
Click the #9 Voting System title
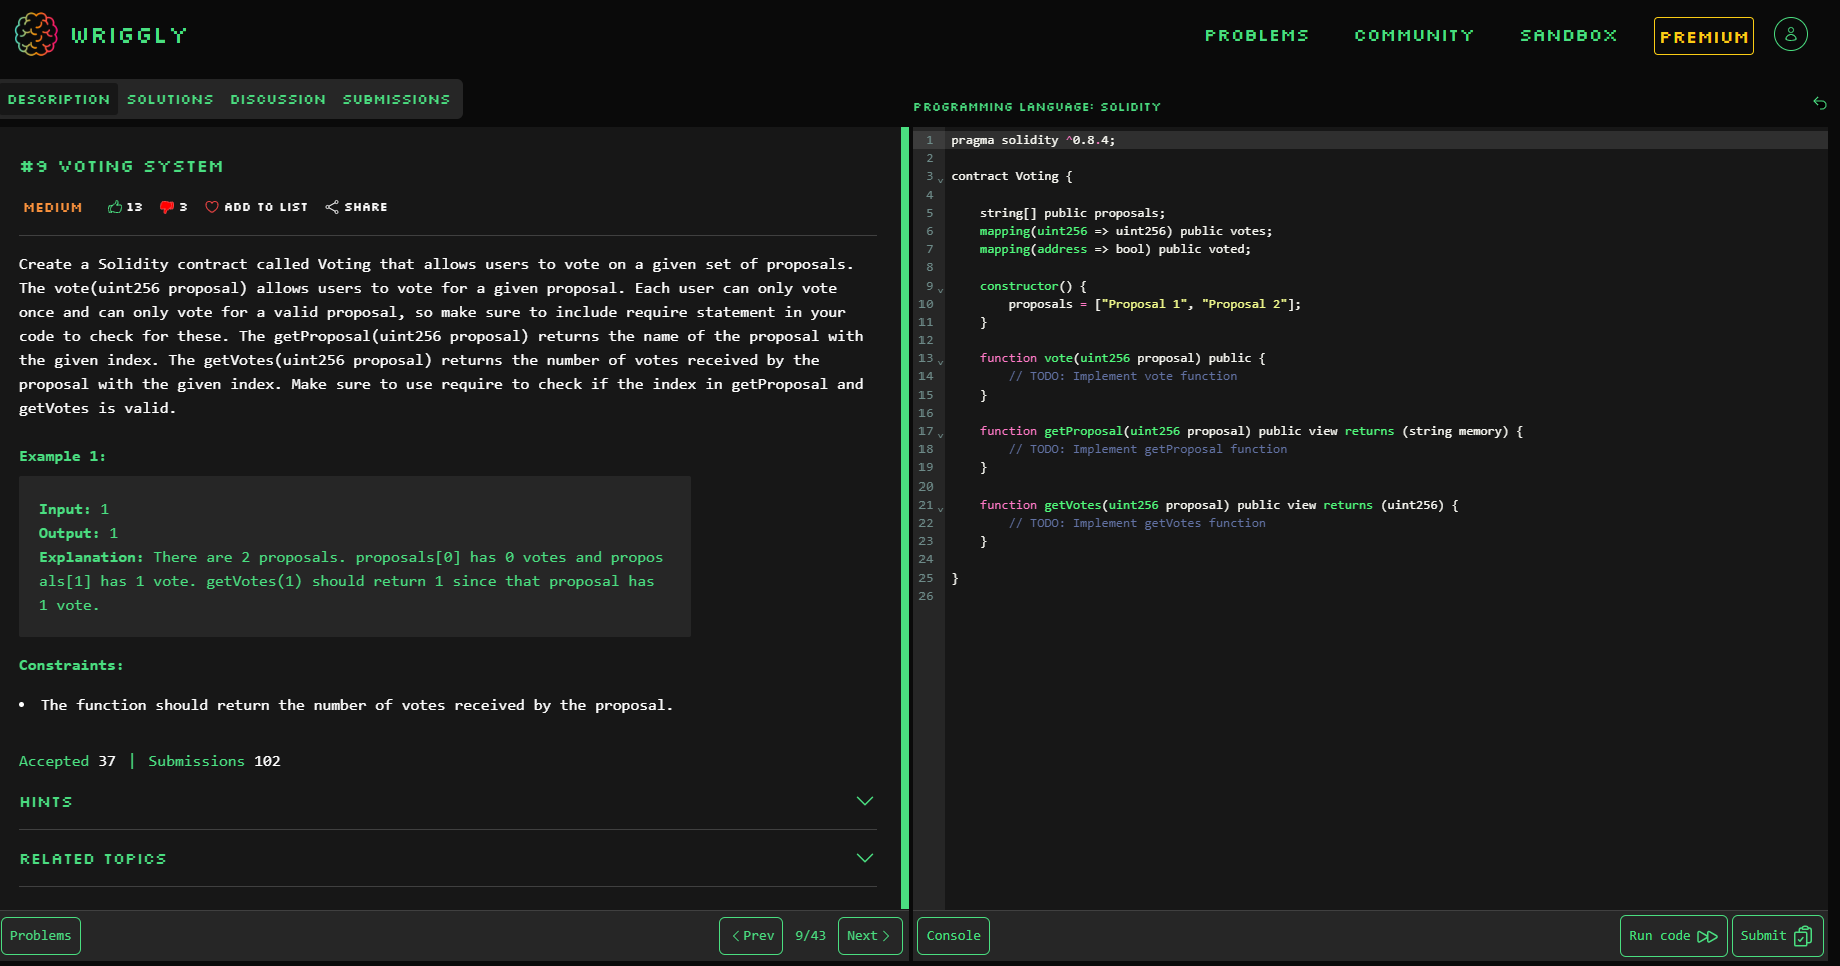[121, 166]
